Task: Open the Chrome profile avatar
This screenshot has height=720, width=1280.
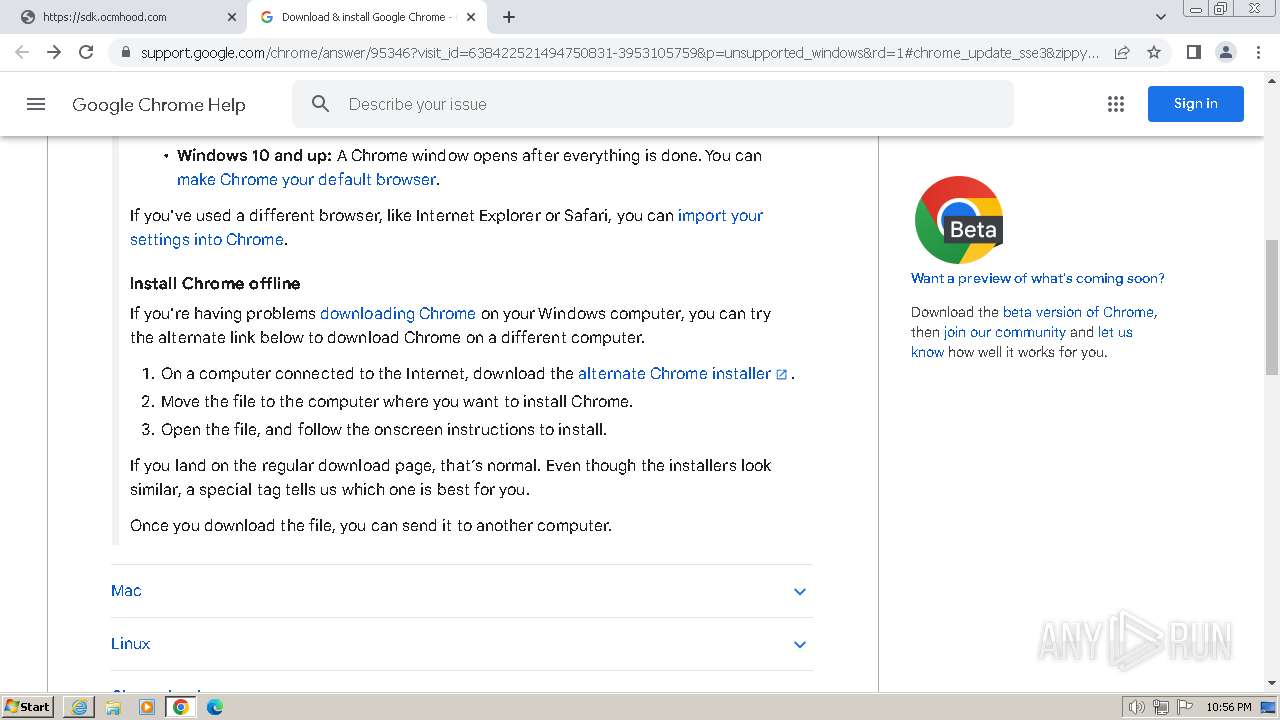Action: (1225, 52)
